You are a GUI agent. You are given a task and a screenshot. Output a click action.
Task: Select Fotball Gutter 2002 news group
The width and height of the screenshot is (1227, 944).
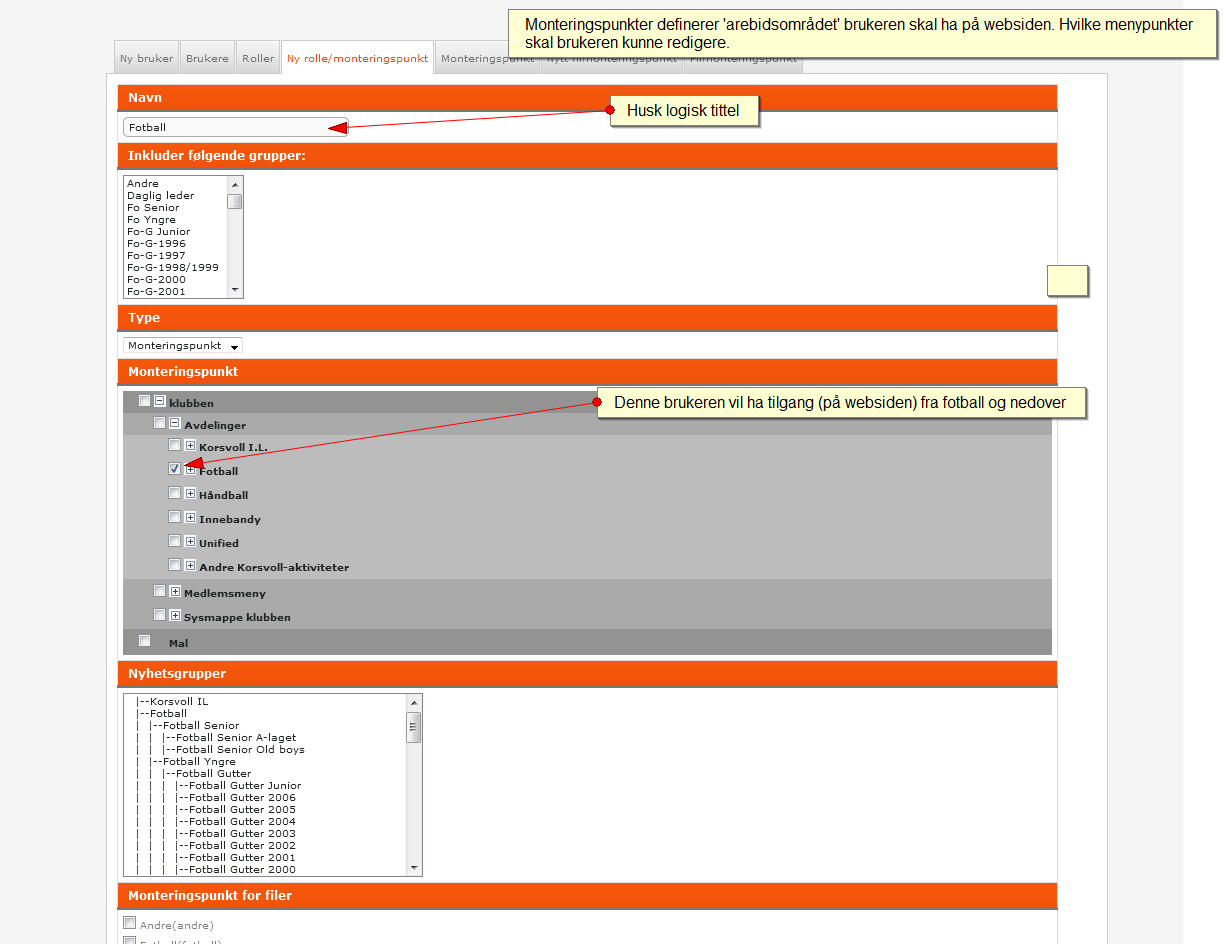216,846
